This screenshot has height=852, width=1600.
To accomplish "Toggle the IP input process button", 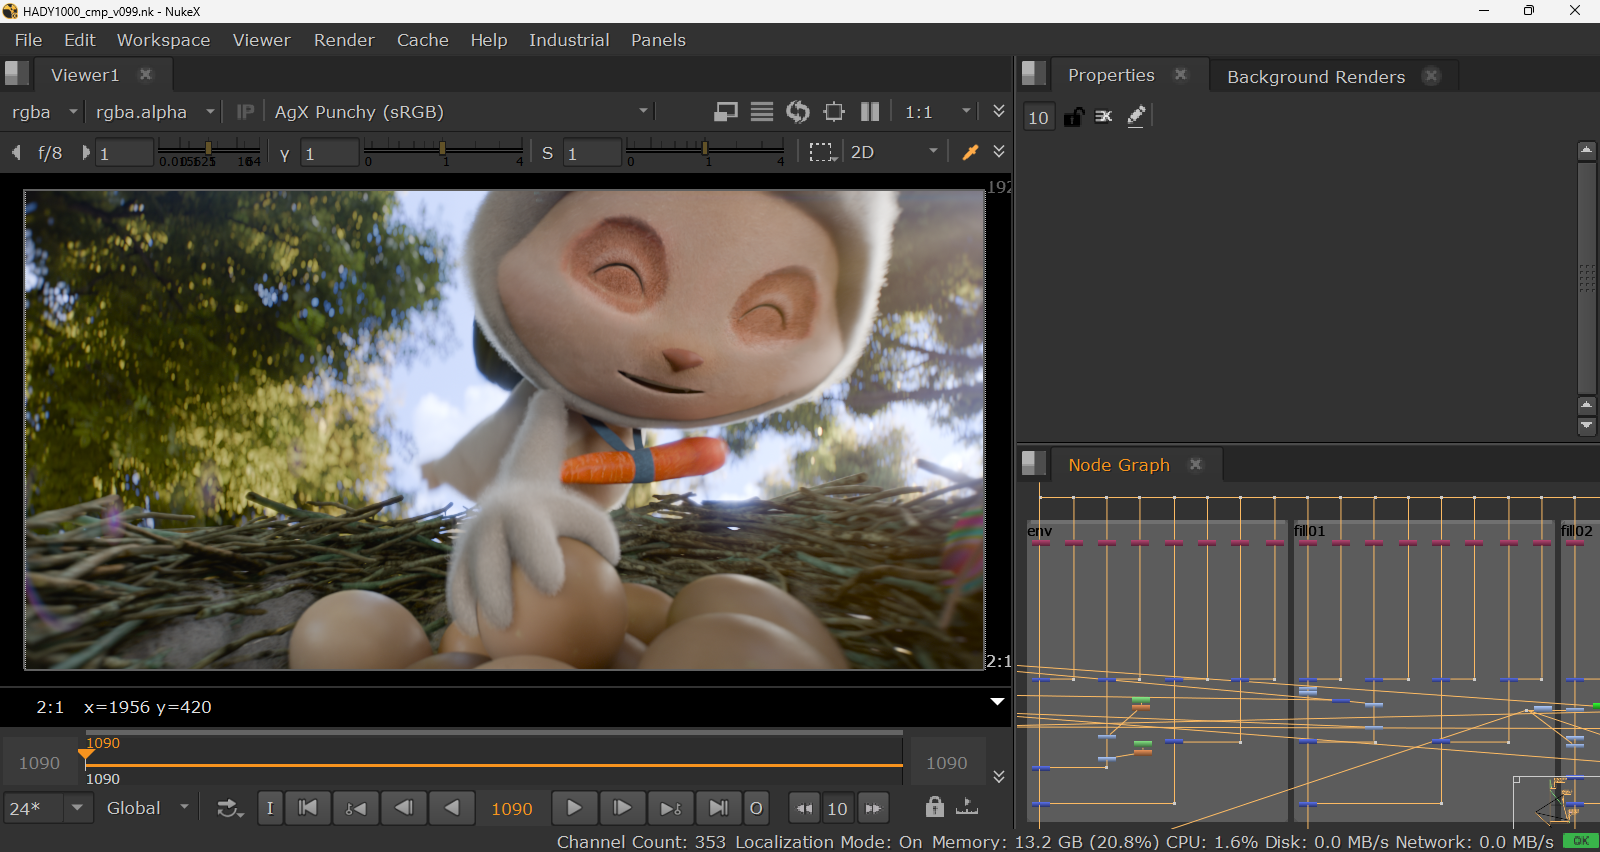I will pos(245,112).
